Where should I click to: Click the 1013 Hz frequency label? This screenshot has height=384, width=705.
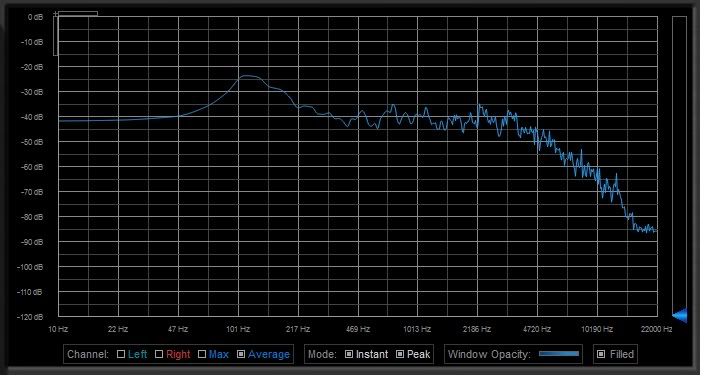point(417,329)
